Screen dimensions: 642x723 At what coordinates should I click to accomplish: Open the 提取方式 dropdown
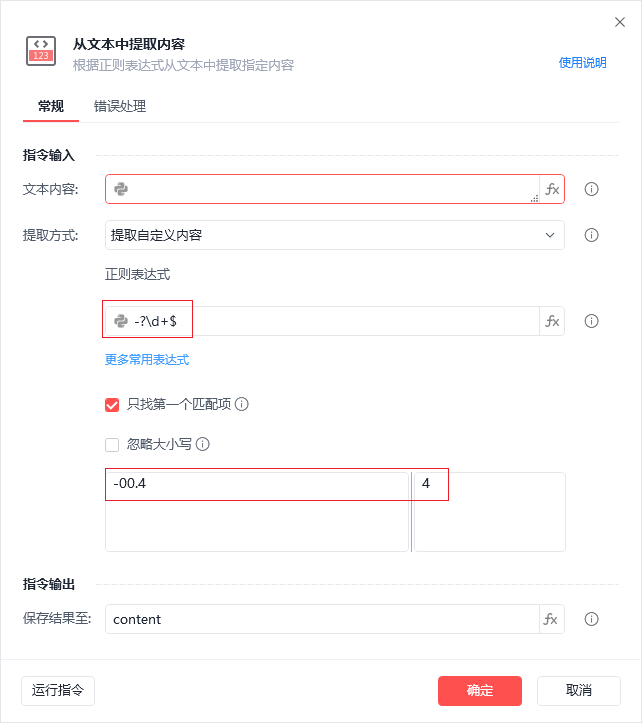(x=335, y=235)
